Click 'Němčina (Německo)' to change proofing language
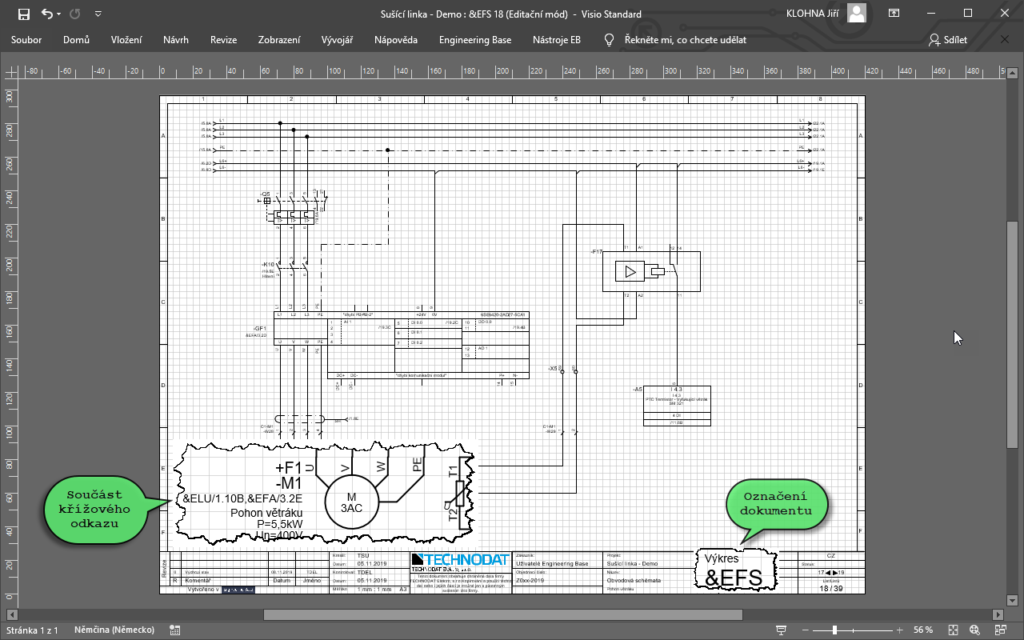This screenshot has height=640, width=1024. [x=113, y=631]
